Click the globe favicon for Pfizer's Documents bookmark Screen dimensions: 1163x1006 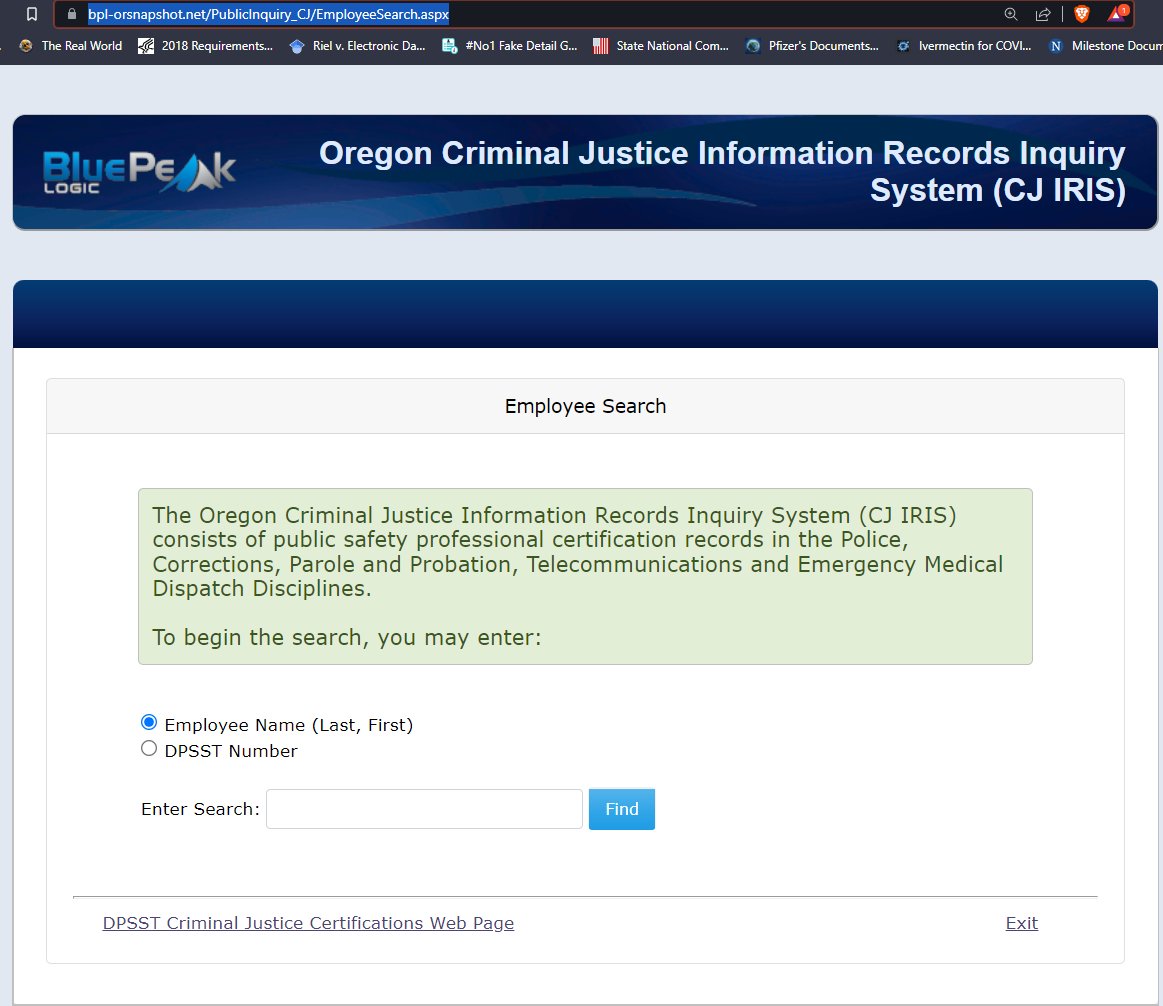click(752, 46)
